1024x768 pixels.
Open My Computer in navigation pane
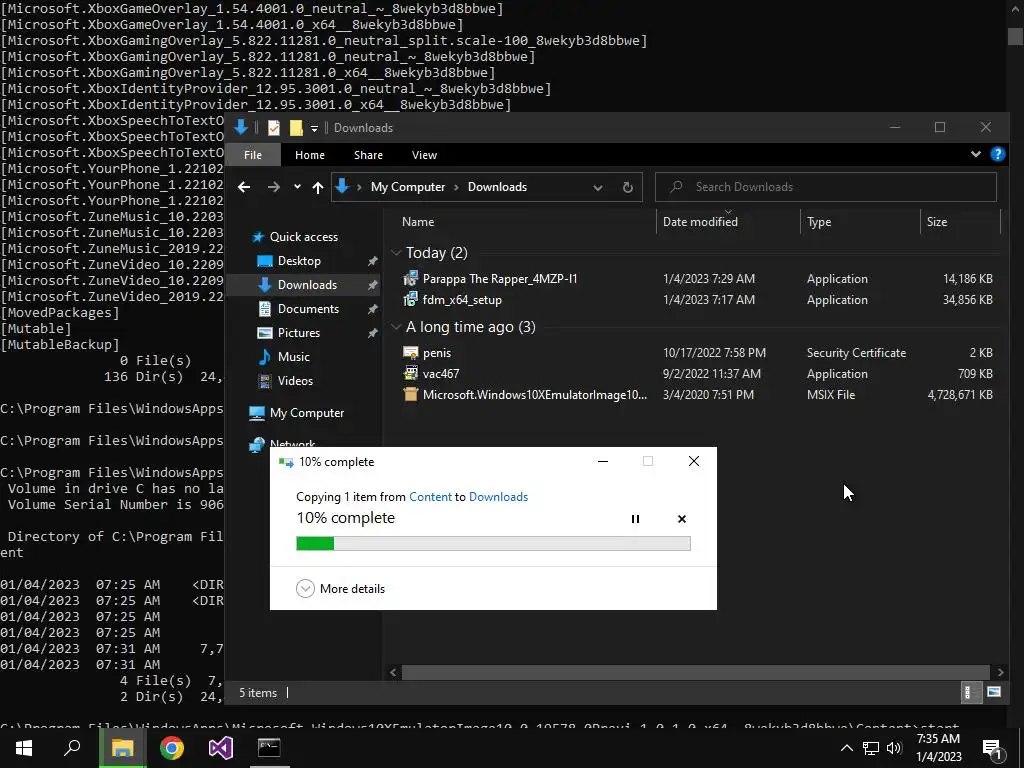pos(306,413)
